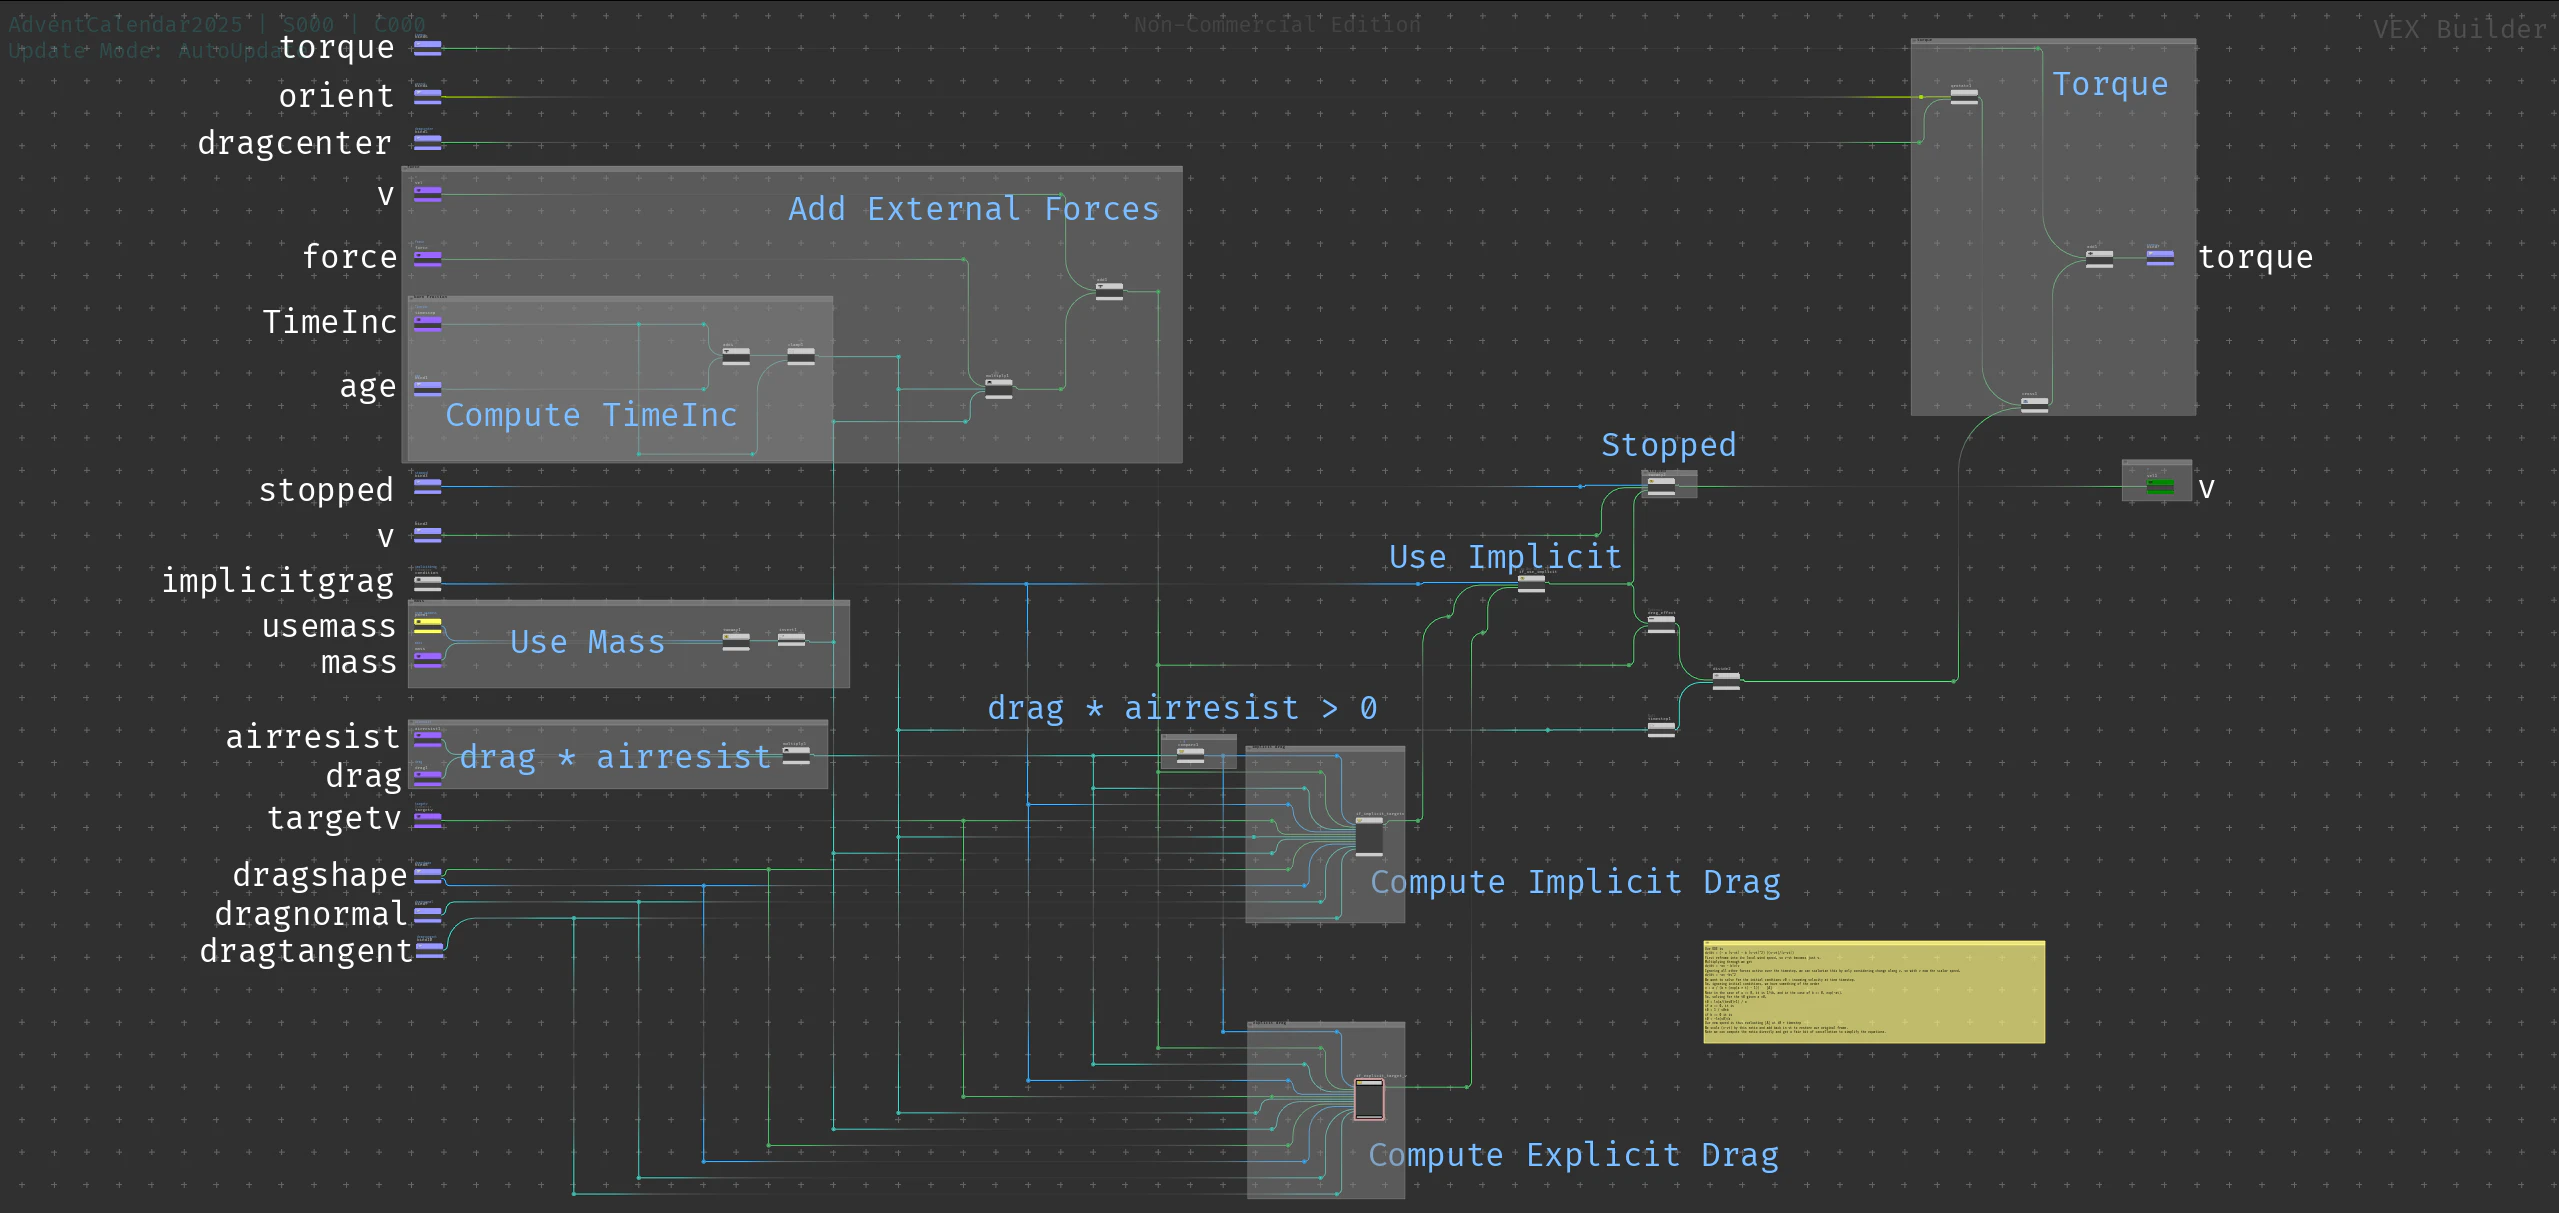Select the qrotate node in Torque box
The height and width of the screenshot is (1213, 2559).
tap(1964, 96)
